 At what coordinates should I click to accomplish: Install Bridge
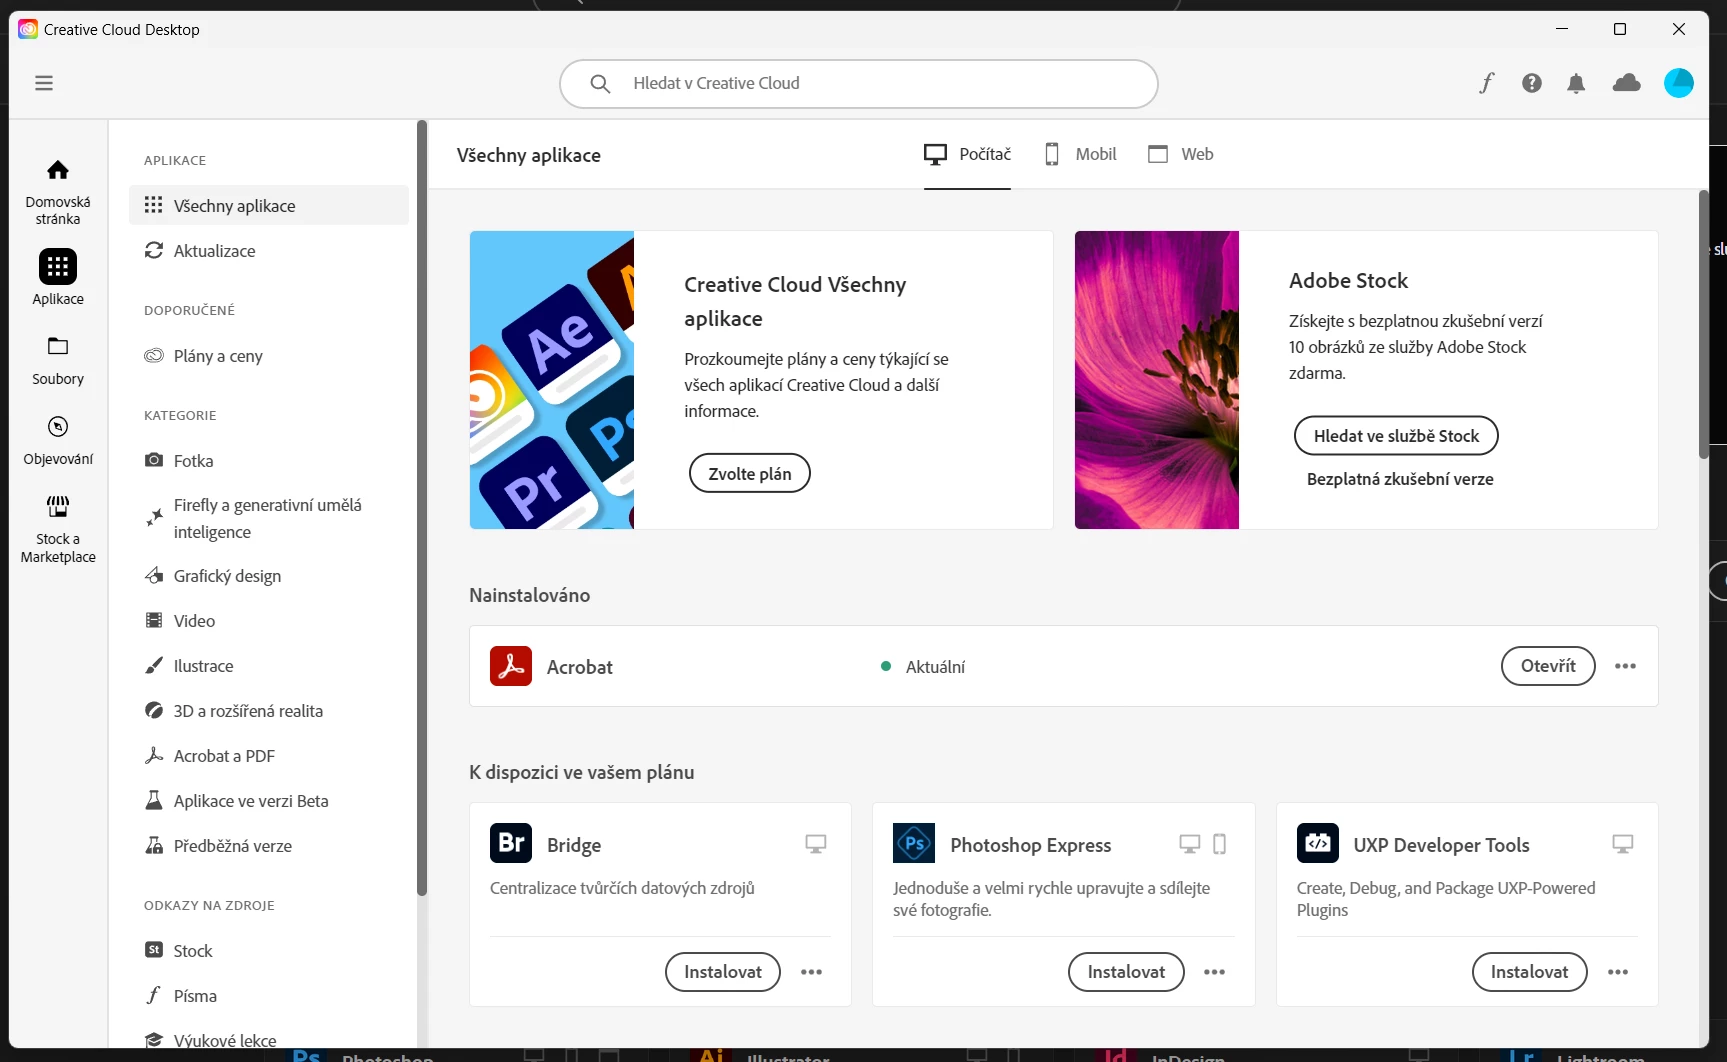(x=723, y=972)
